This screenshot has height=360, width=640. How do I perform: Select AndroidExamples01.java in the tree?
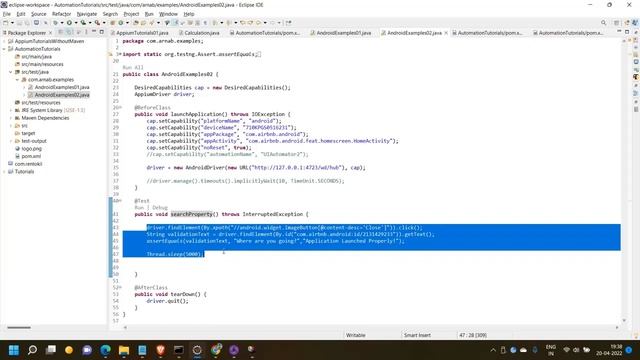click(62, 87)
